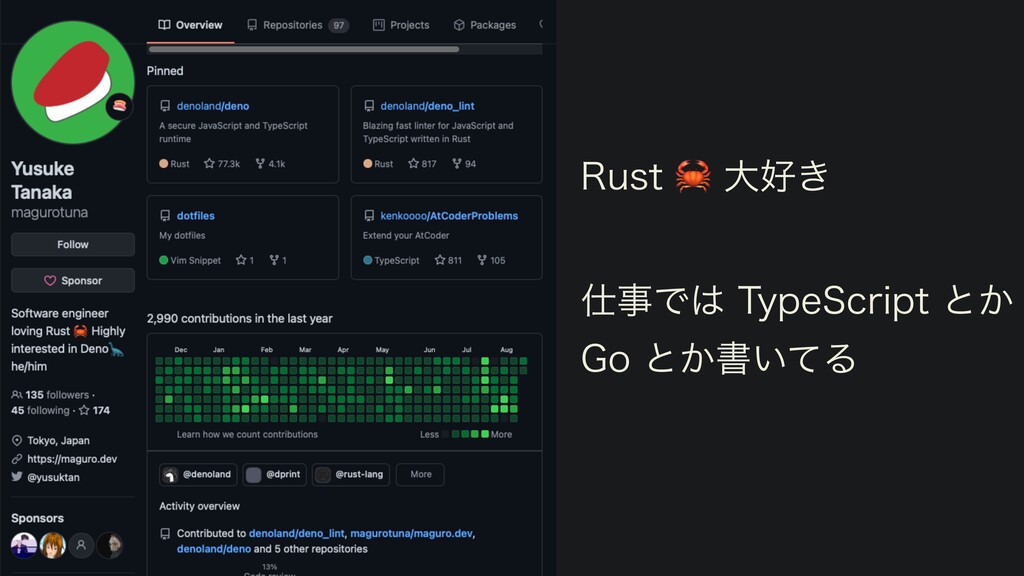Follow Yusuke Tanaka
Screen dimensions: 1024x576
click(72, 244)
